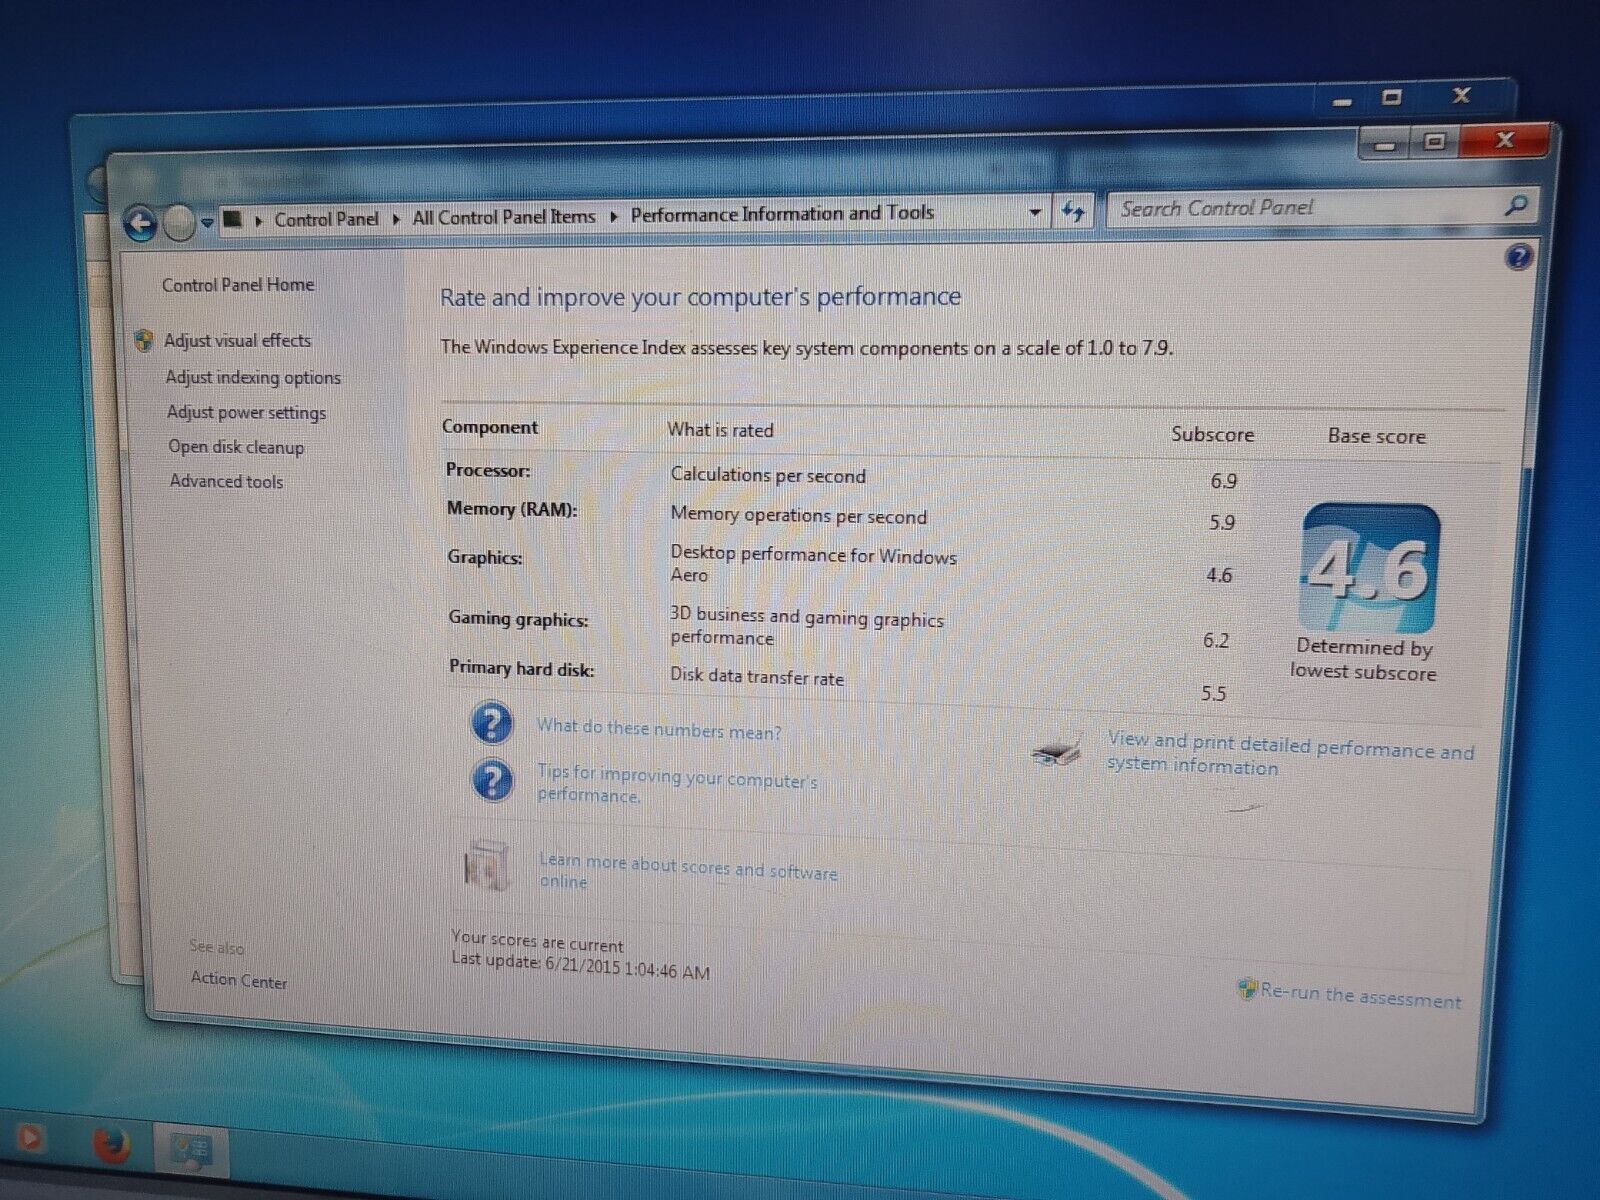Screen dimensions: 1600x1200
Task: Open Firefox from the taskbar
Action: [x=110, y=1145]
